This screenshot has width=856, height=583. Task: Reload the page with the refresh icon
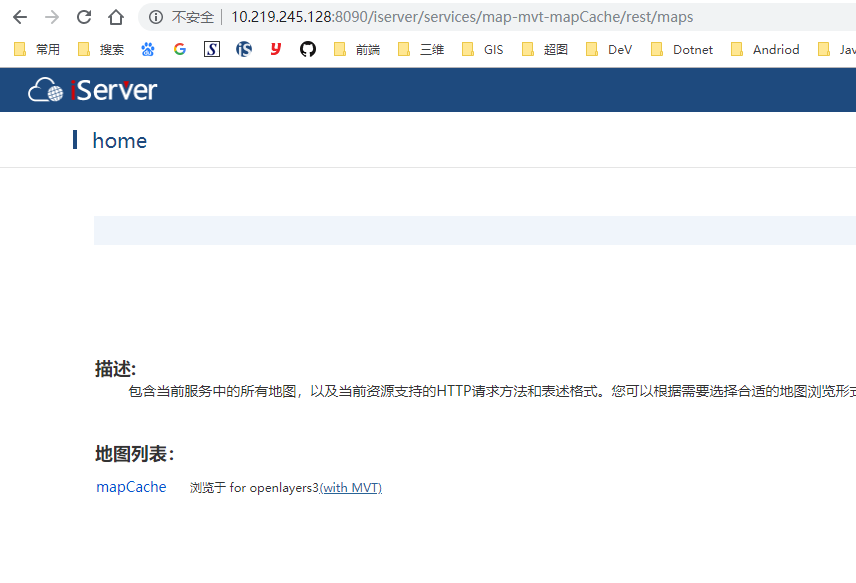click(x=84, y=17)
